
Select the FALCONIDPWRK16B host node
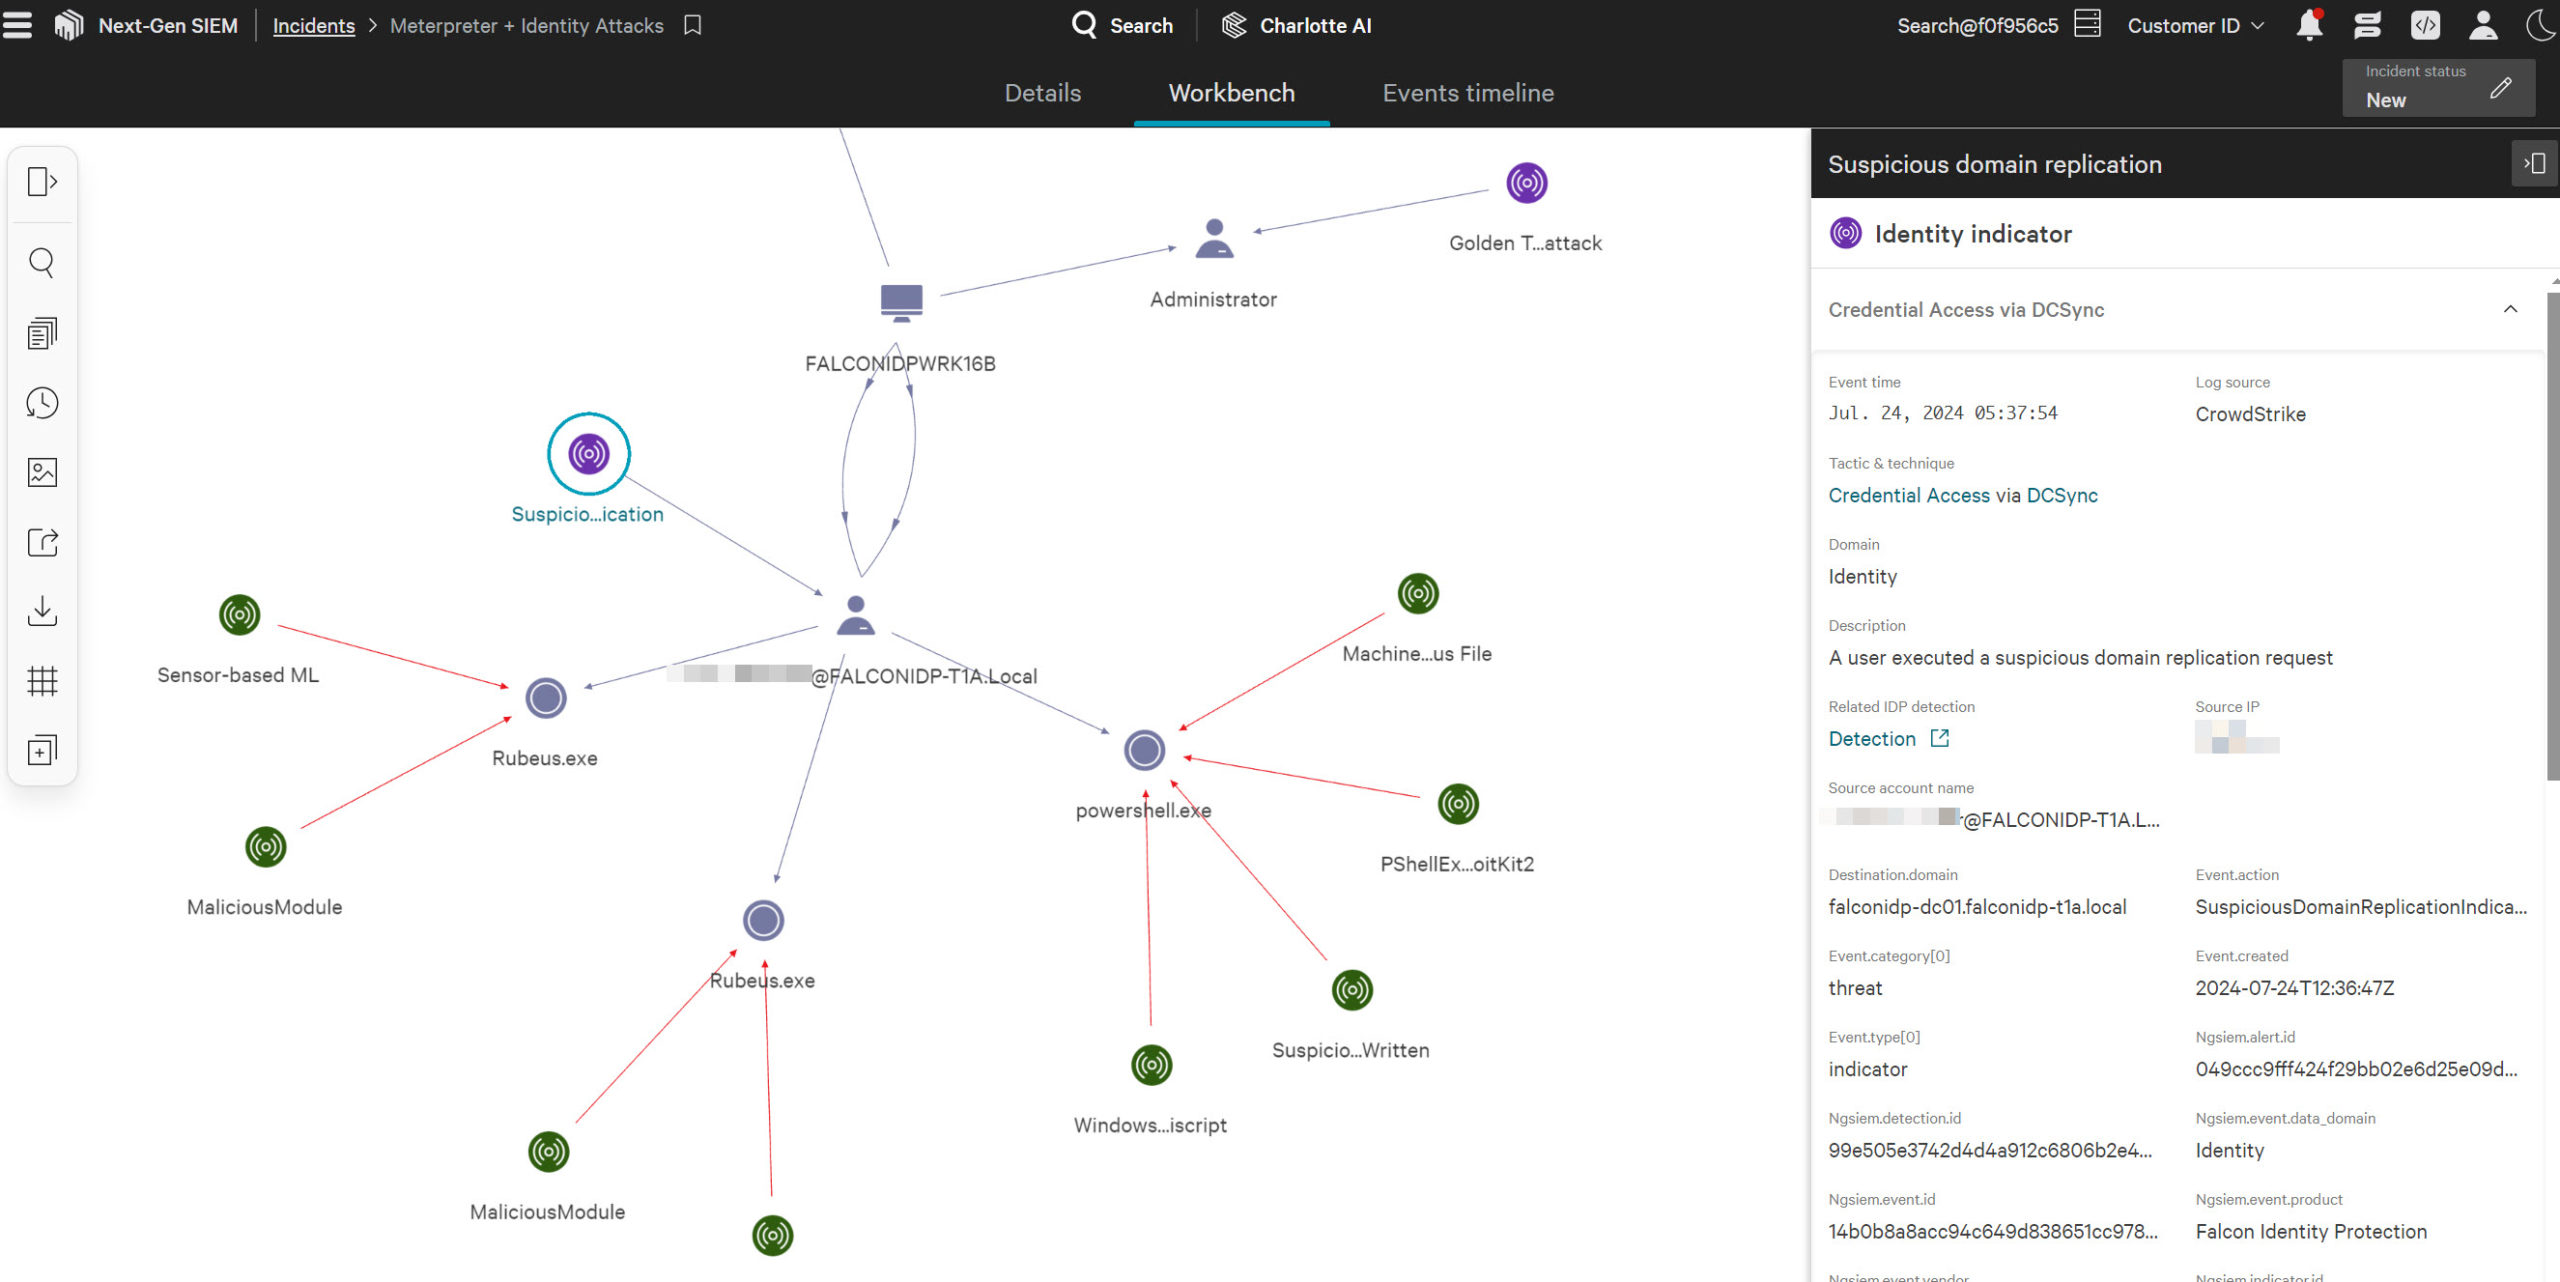[x=901, y=302]
